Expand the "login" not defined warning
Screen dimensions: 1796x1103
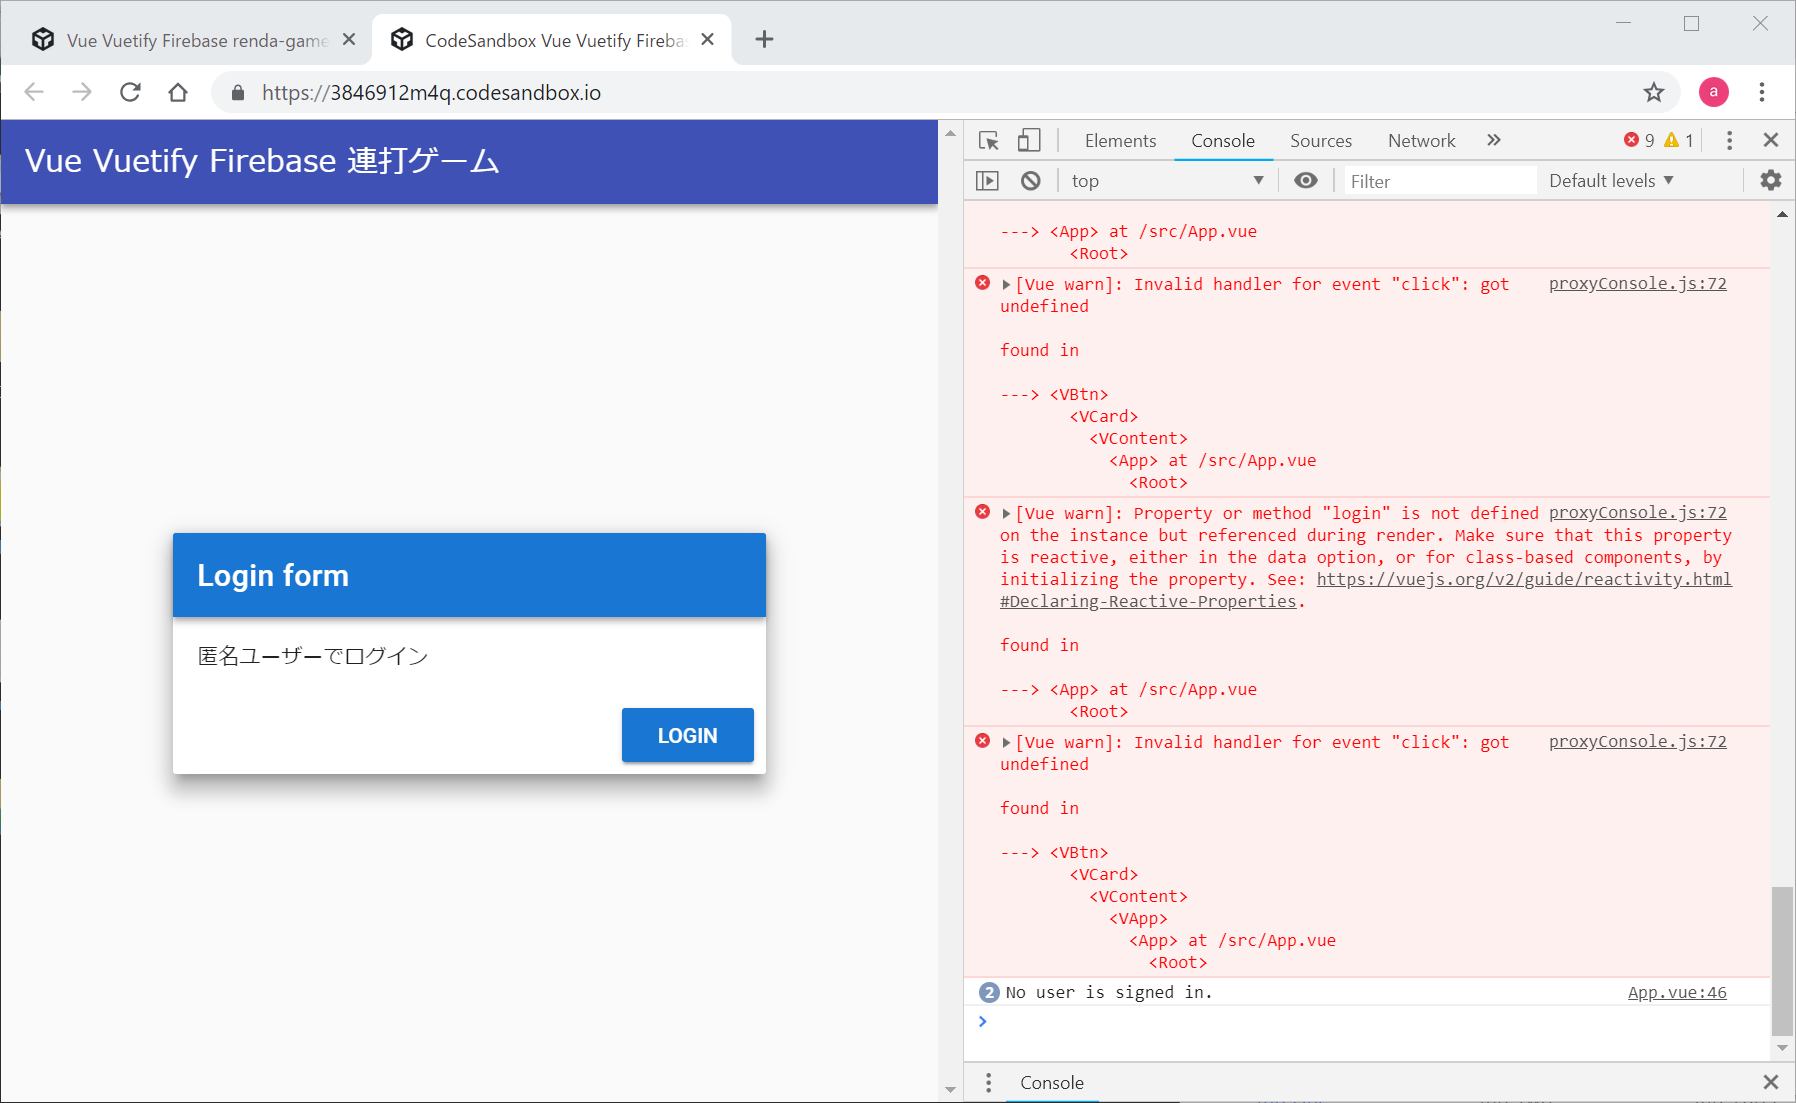(1006, 514)
